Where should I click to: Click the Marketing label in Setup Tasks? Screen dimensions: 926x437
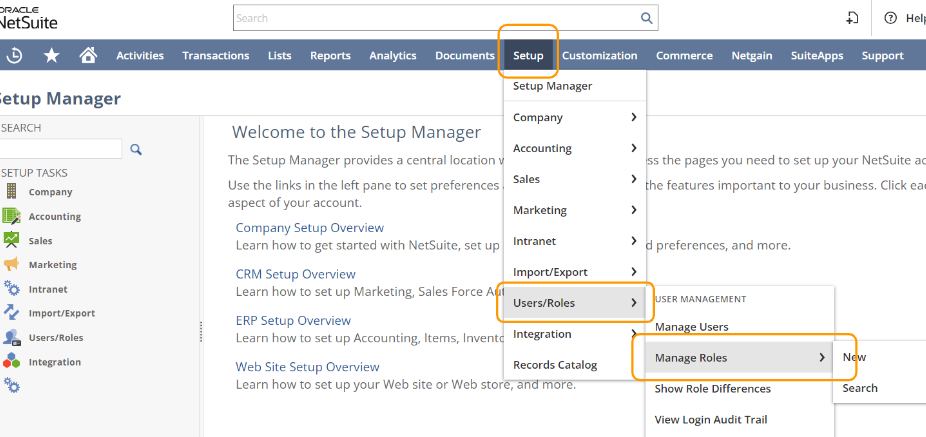coord(53,265)
